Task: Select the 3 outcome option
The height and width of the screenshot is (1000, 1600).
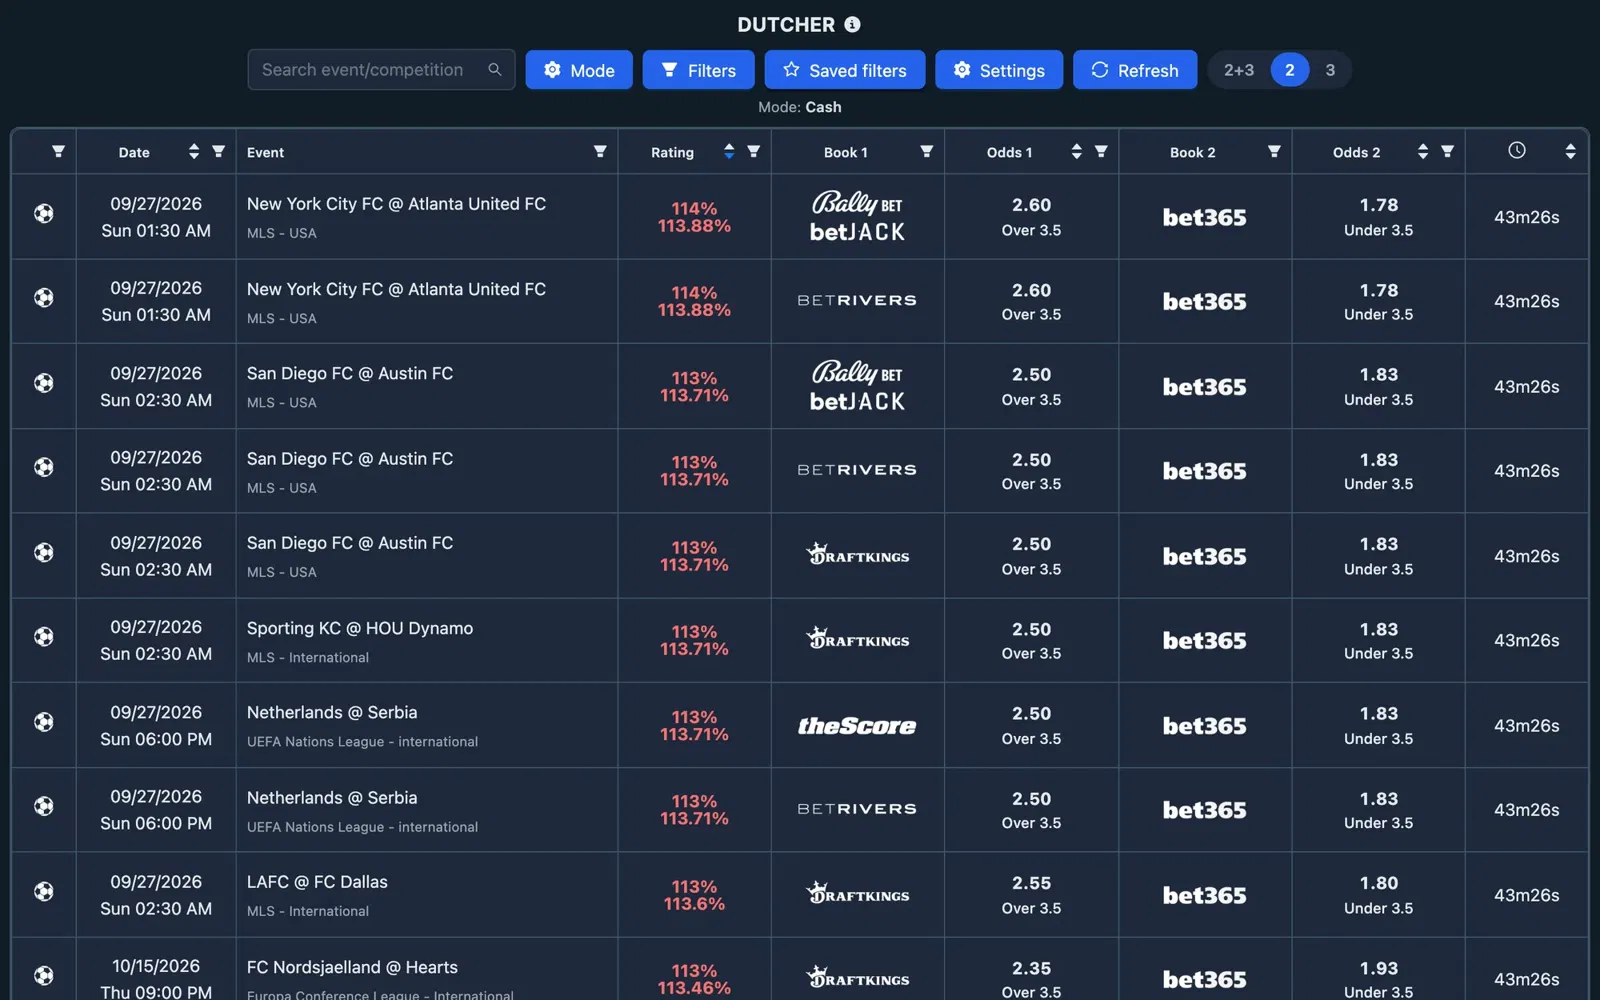Action: pyautogui.click(x=1330, y=70)
